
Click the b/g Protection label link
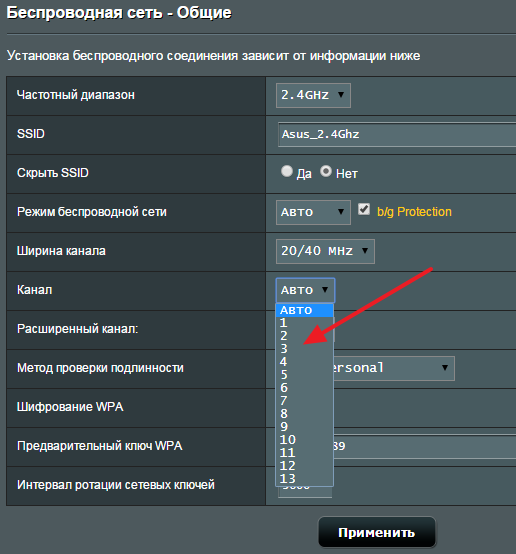pyautogui.click(x=414, y=212)
